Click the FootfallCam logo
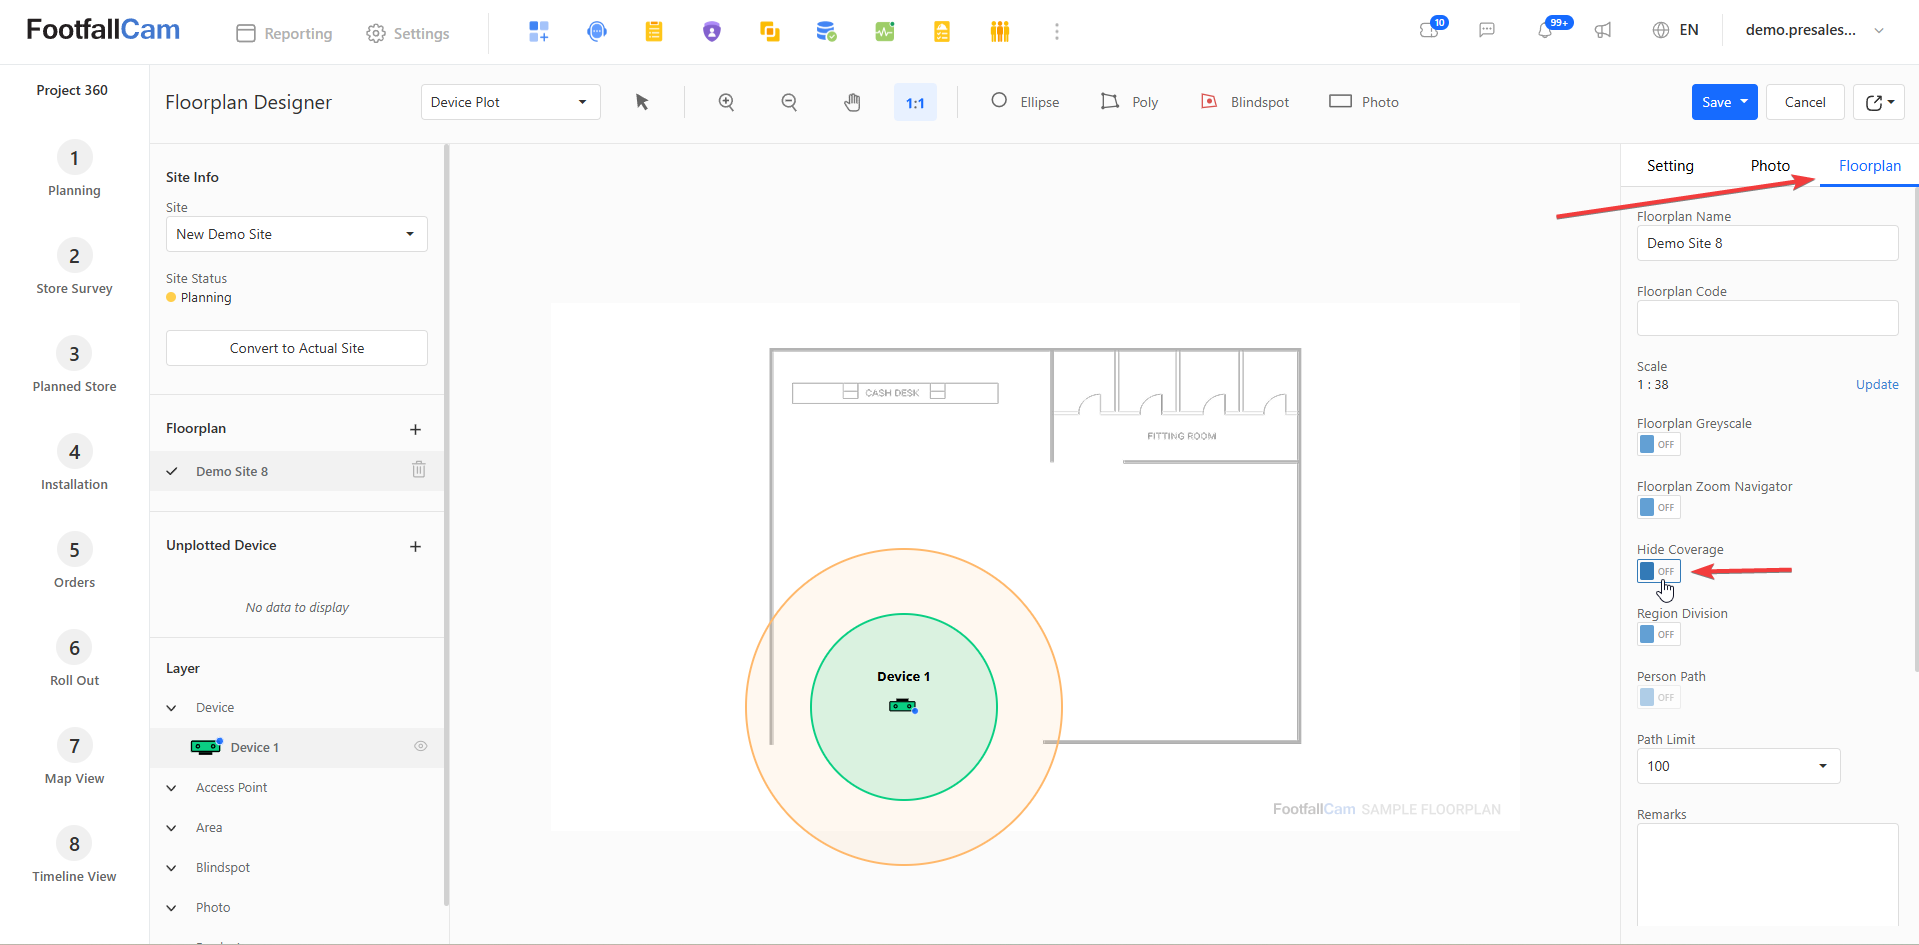 (103, 30)
